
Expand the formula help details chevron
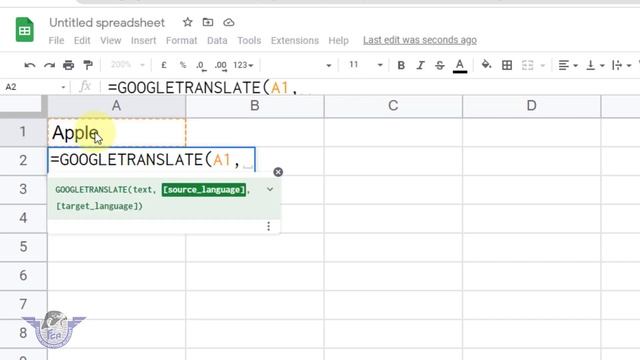(270, 189)
